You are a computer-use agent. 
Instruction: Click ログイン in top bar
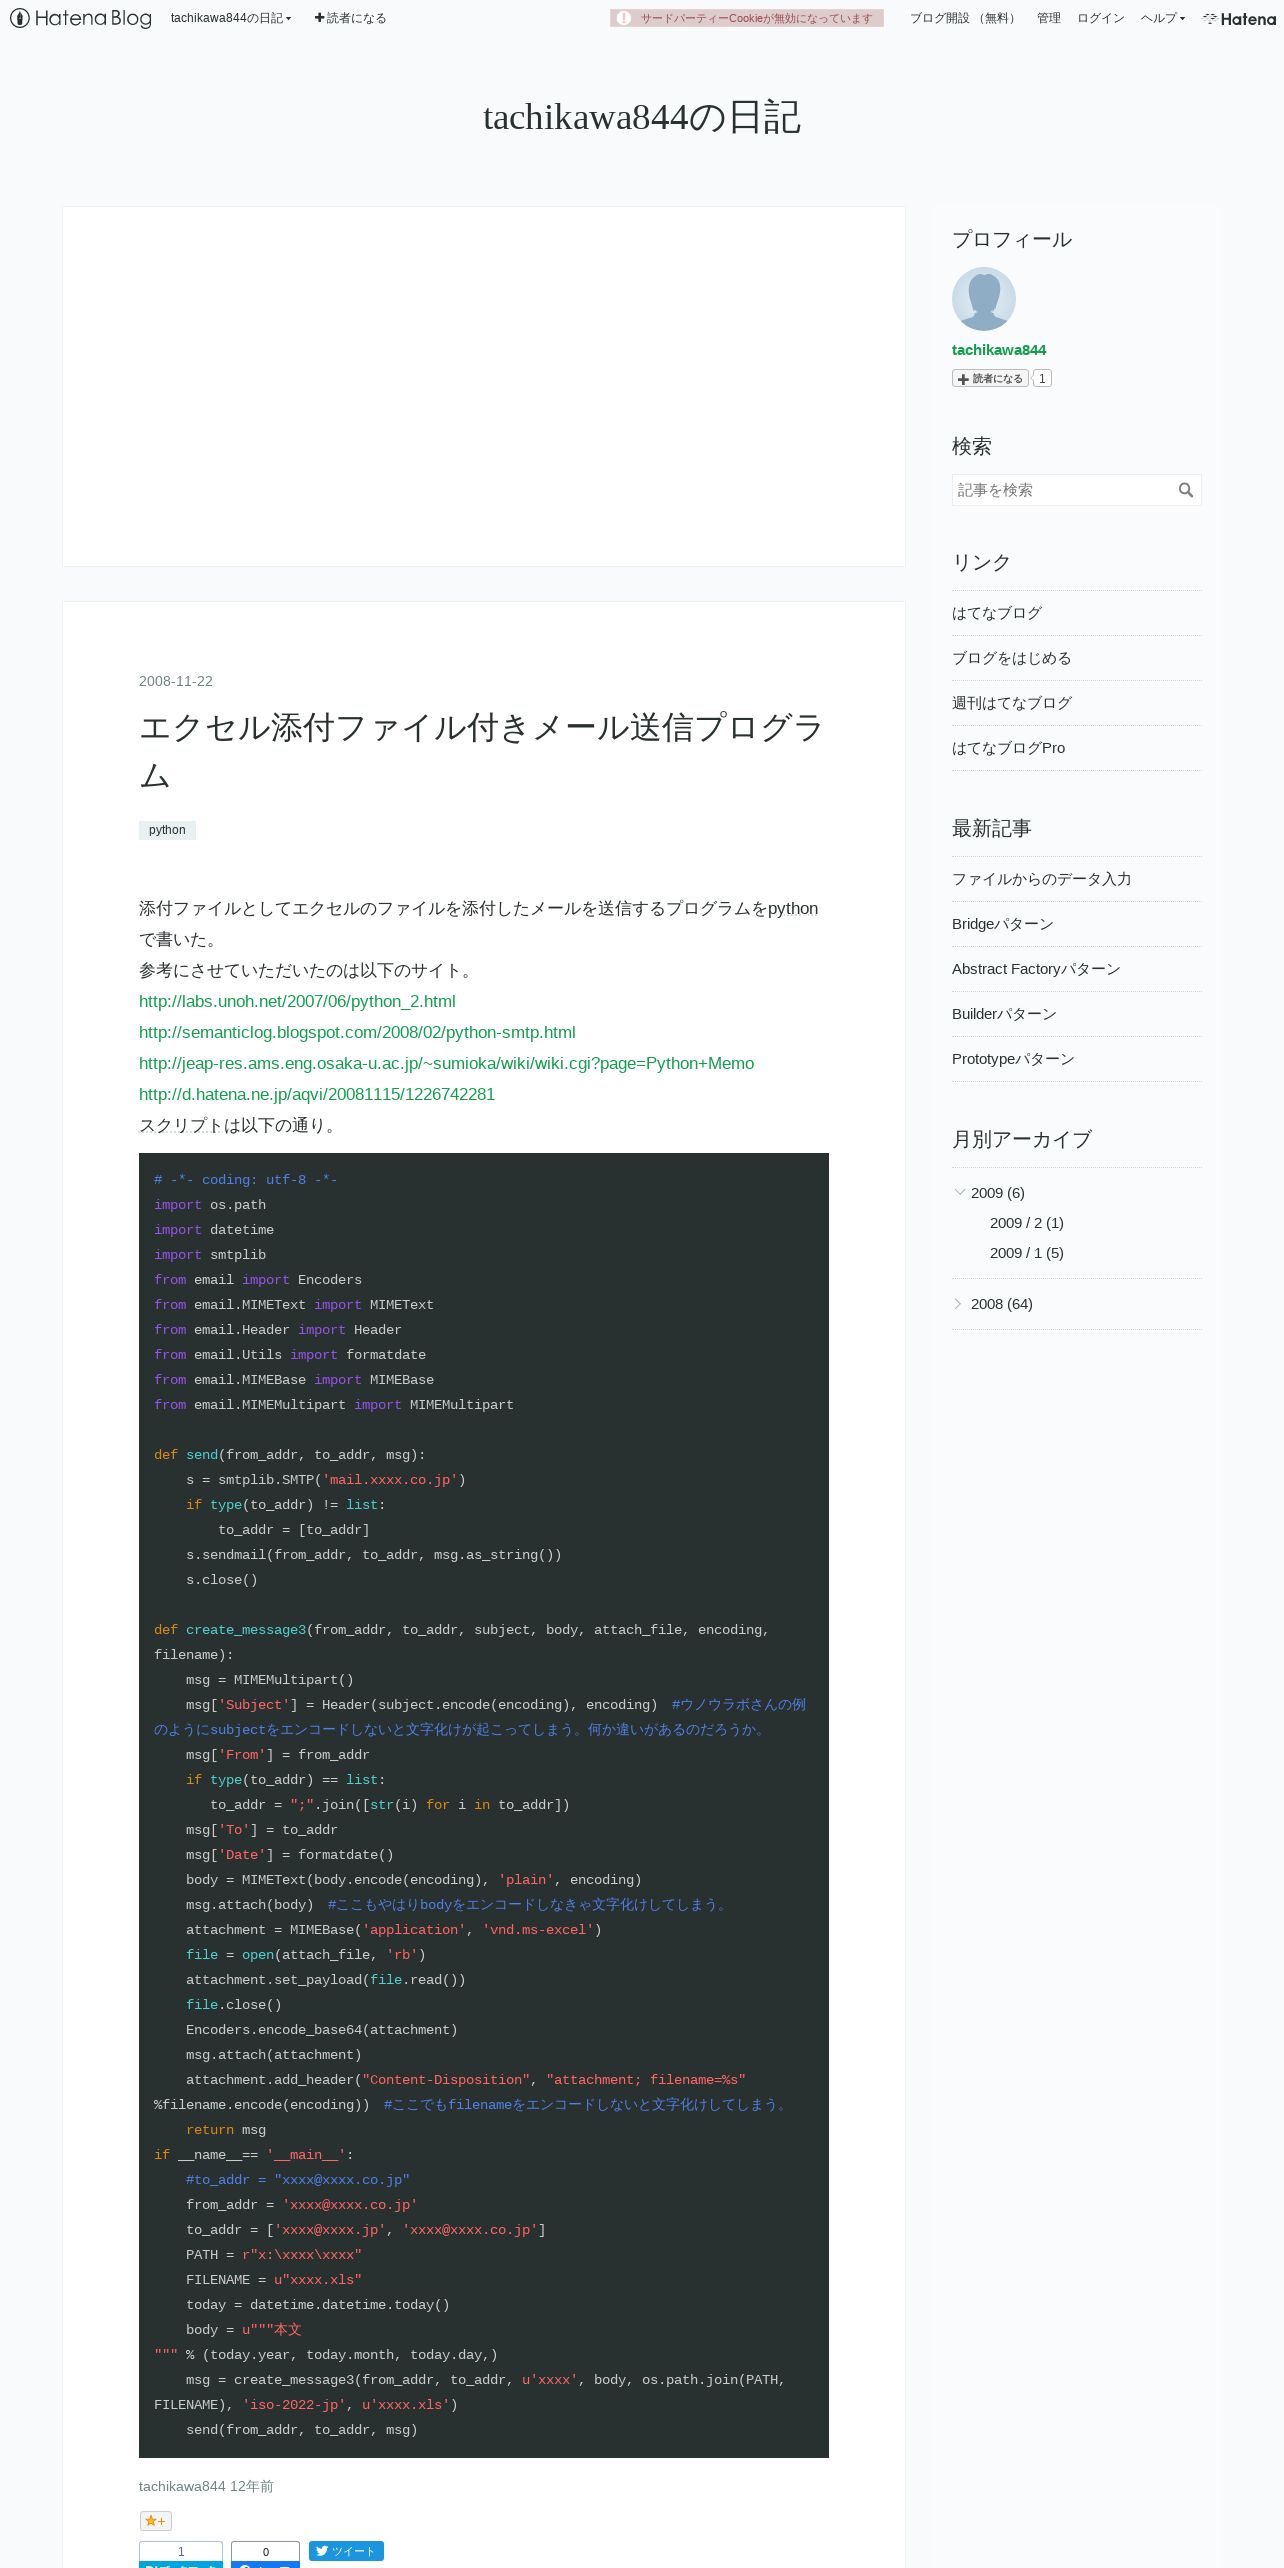point(1100,18)
